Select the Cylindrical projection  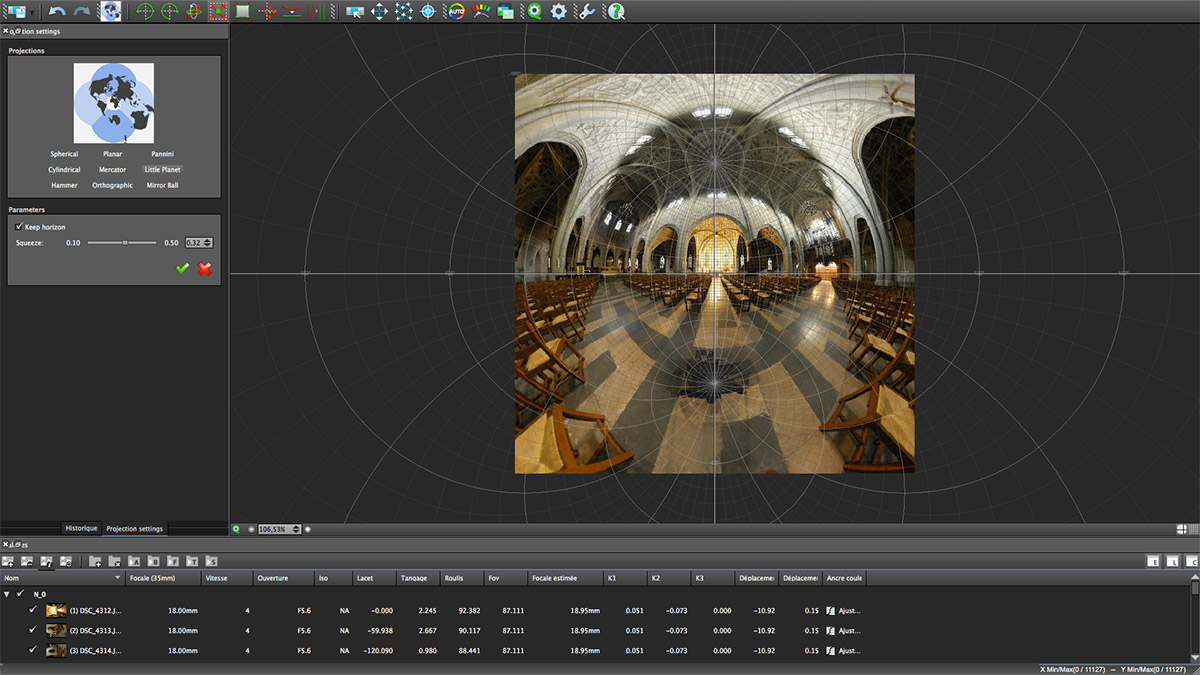pos(64,170)
